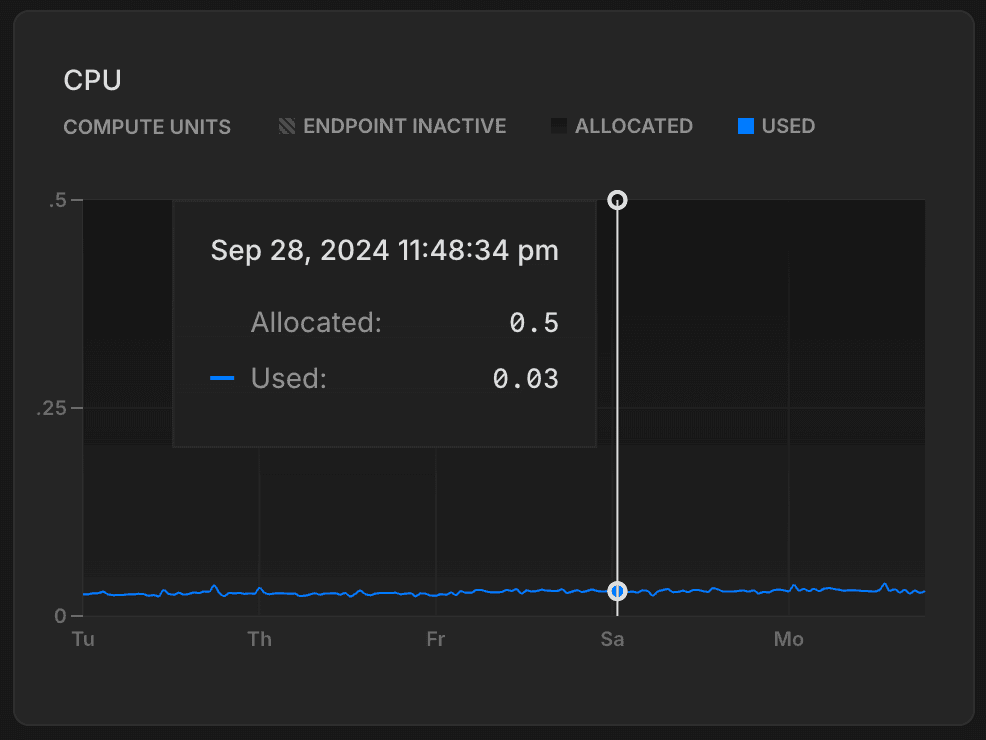Select the Mo axis label
986x740 pixels.
tap(788, 638)
